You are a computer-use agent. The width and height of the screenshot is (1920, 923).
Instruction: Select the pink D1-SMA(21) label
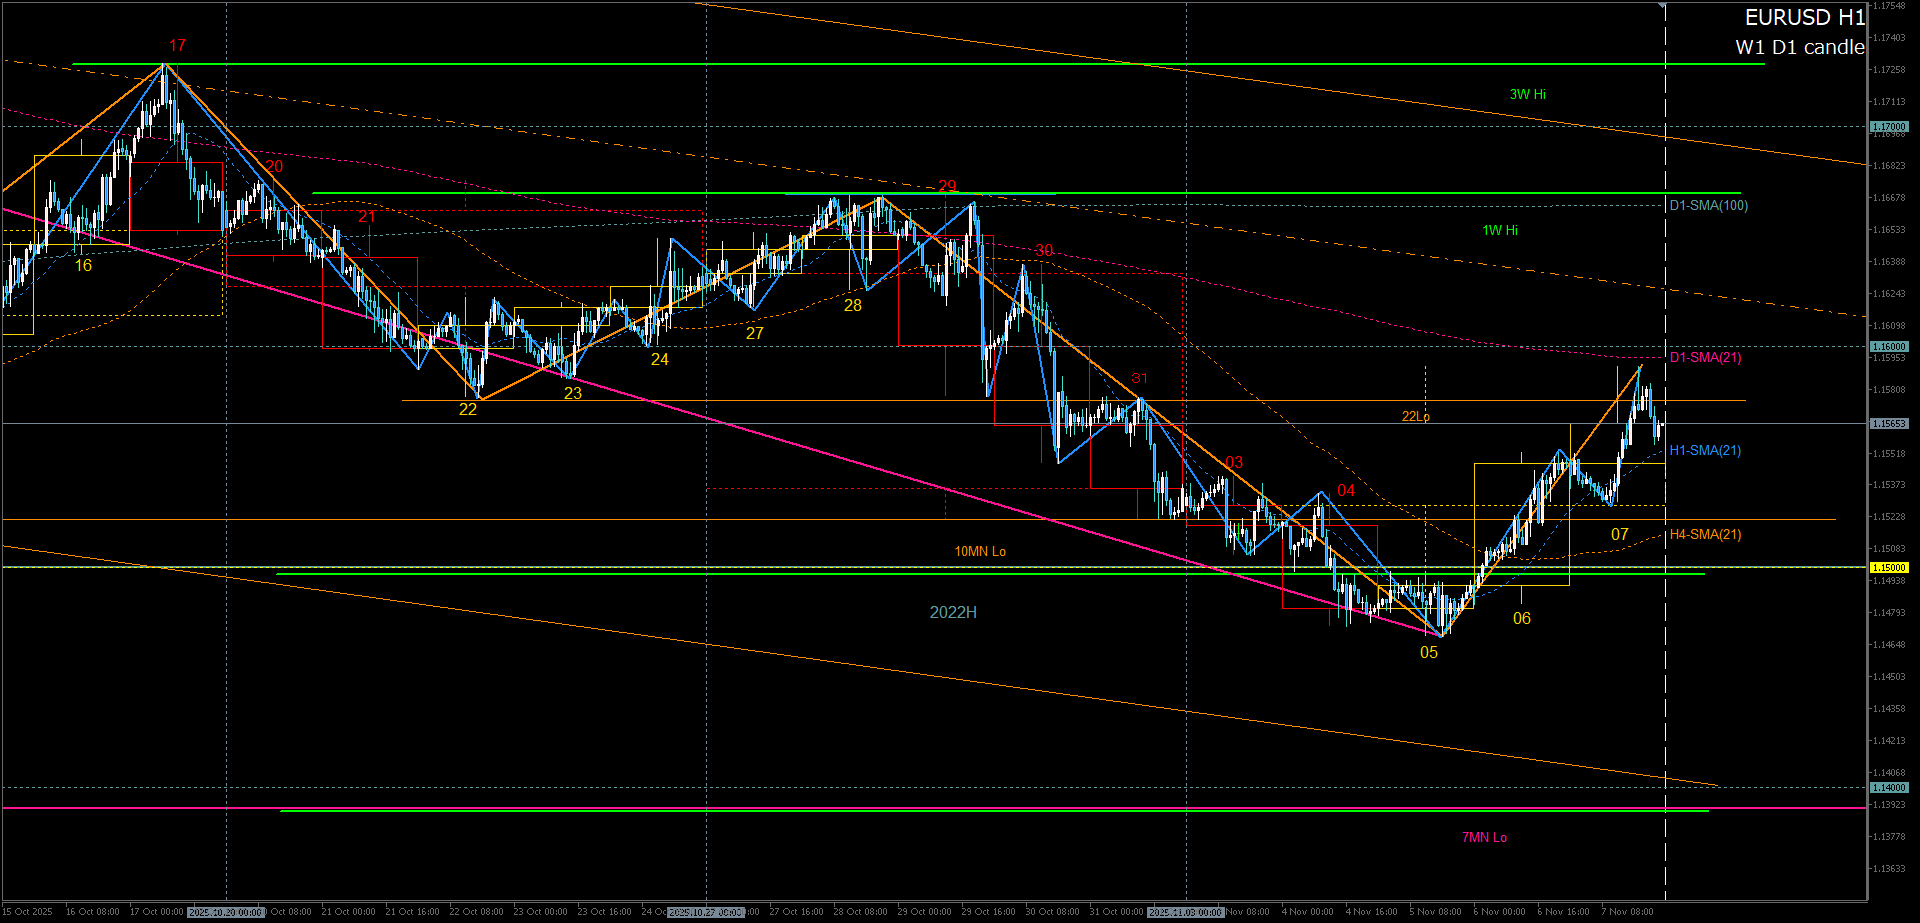1705,358
